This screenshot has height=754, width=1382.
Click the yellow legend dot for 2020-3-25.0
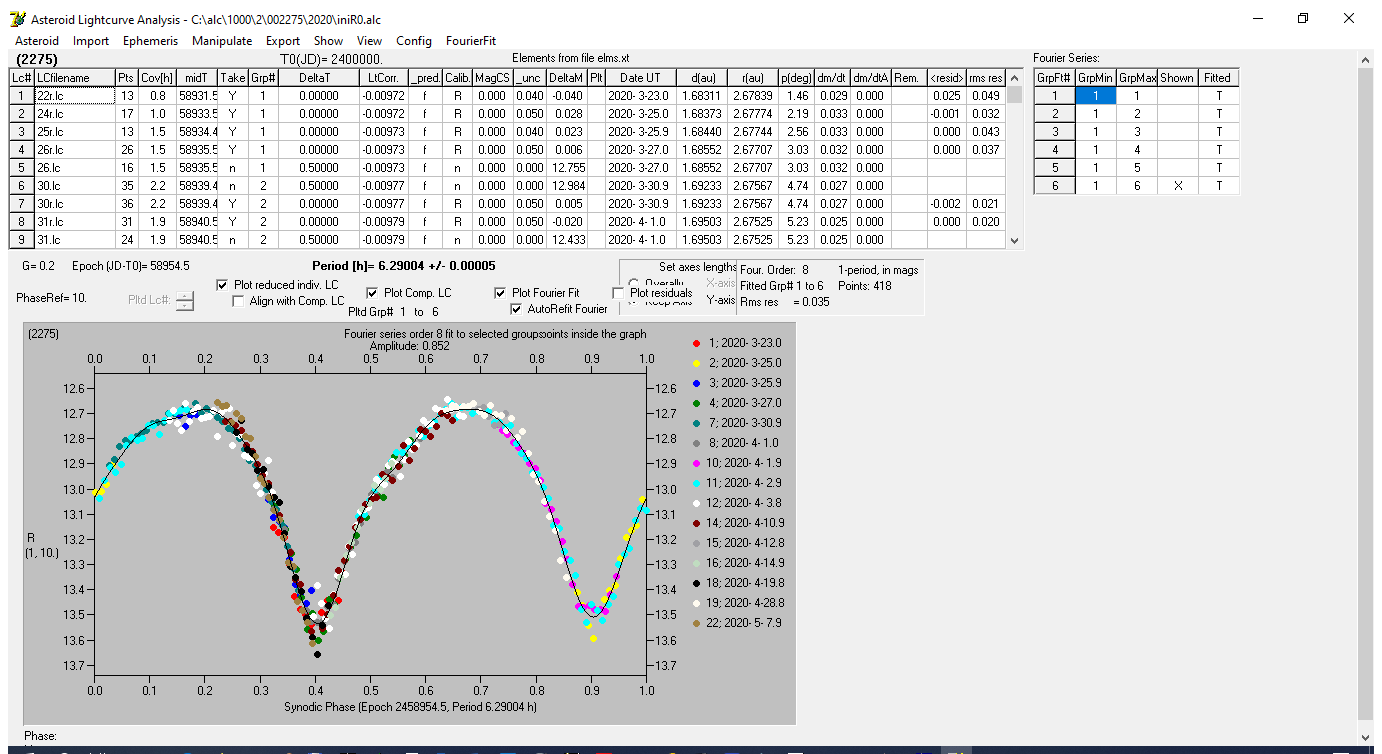[697, 363]
